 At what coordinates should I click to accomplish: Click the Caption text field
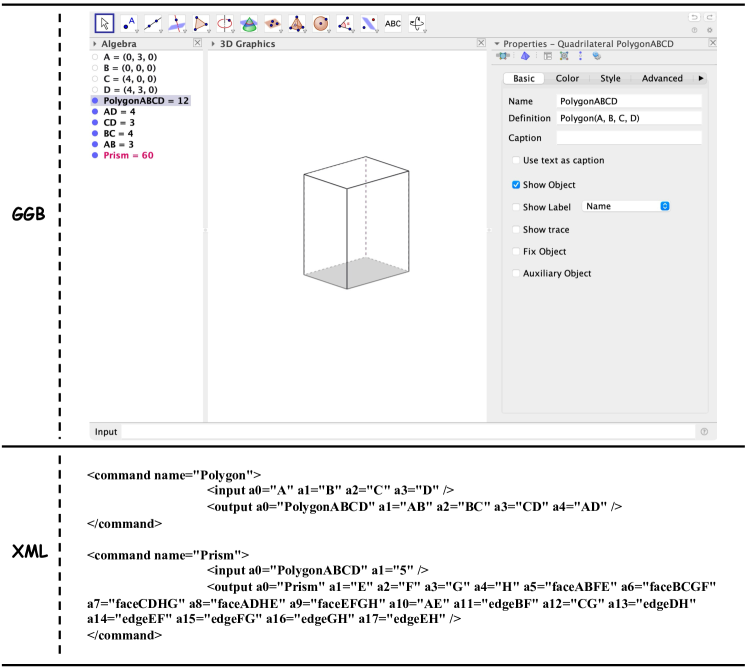(629, 138)
